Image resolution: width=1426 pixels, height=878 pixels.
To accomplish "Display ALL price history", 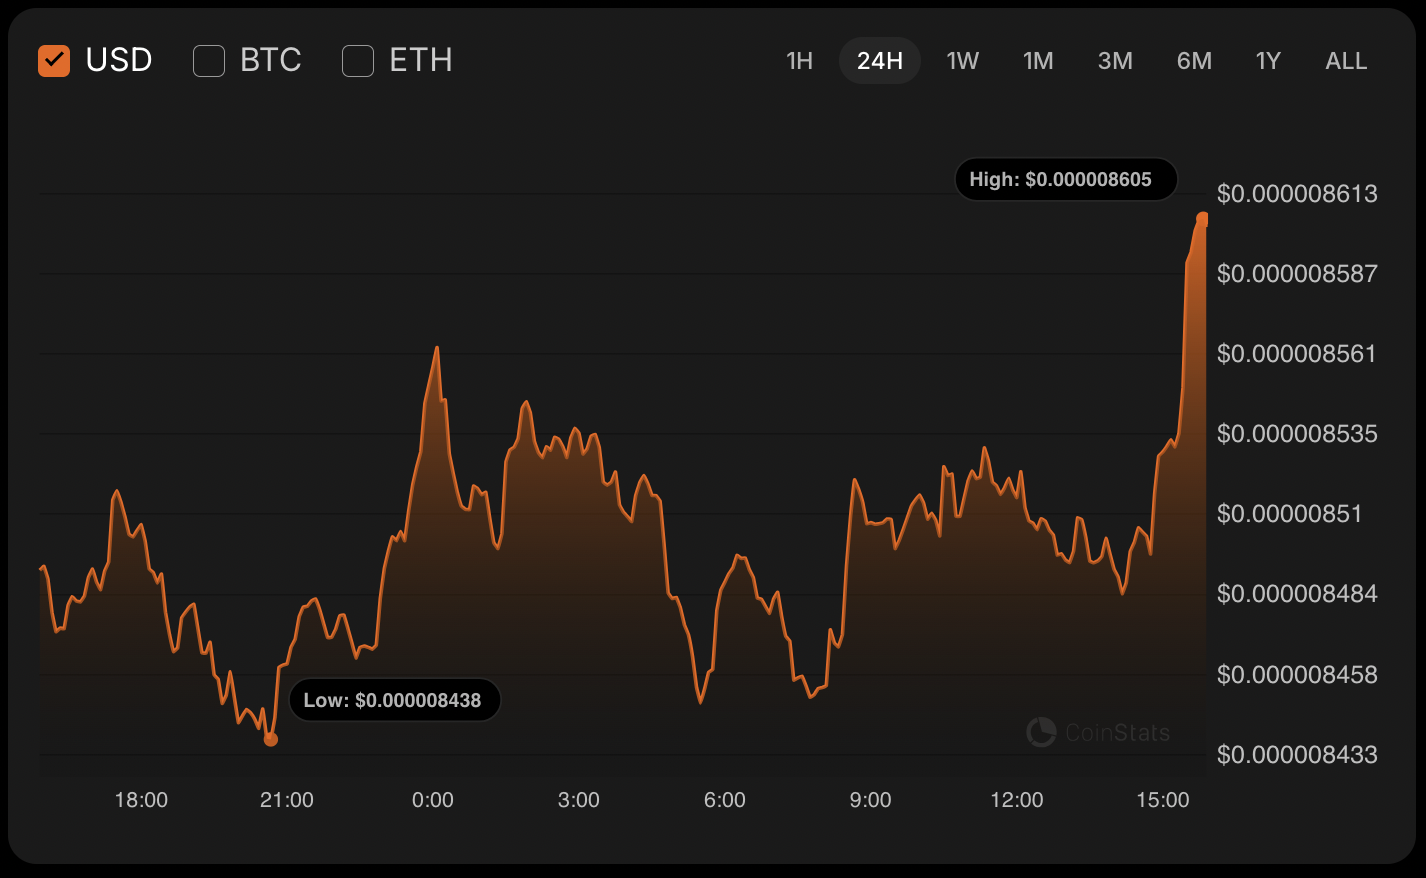I will [x=1346, y=61].
